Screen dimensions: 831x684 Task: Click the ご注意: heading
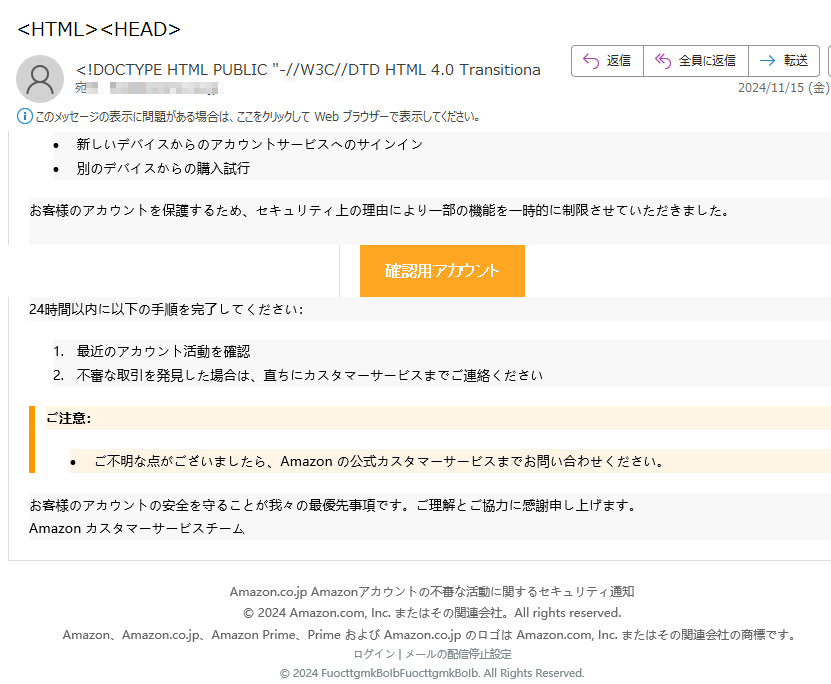coord(68,418)
